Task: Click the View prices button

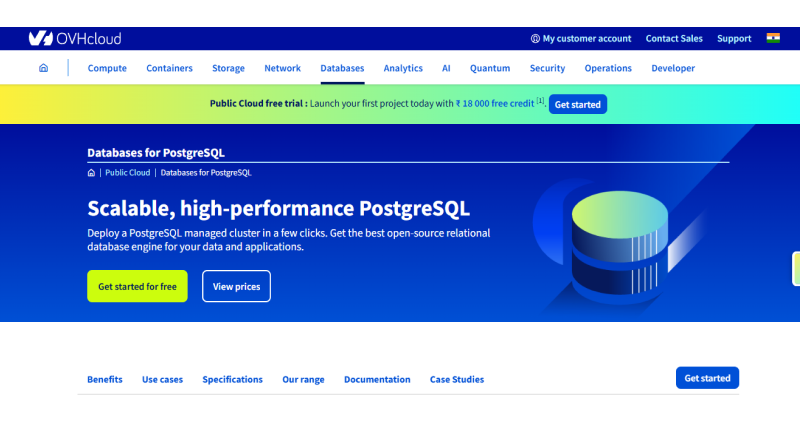Action: point(236,286)
